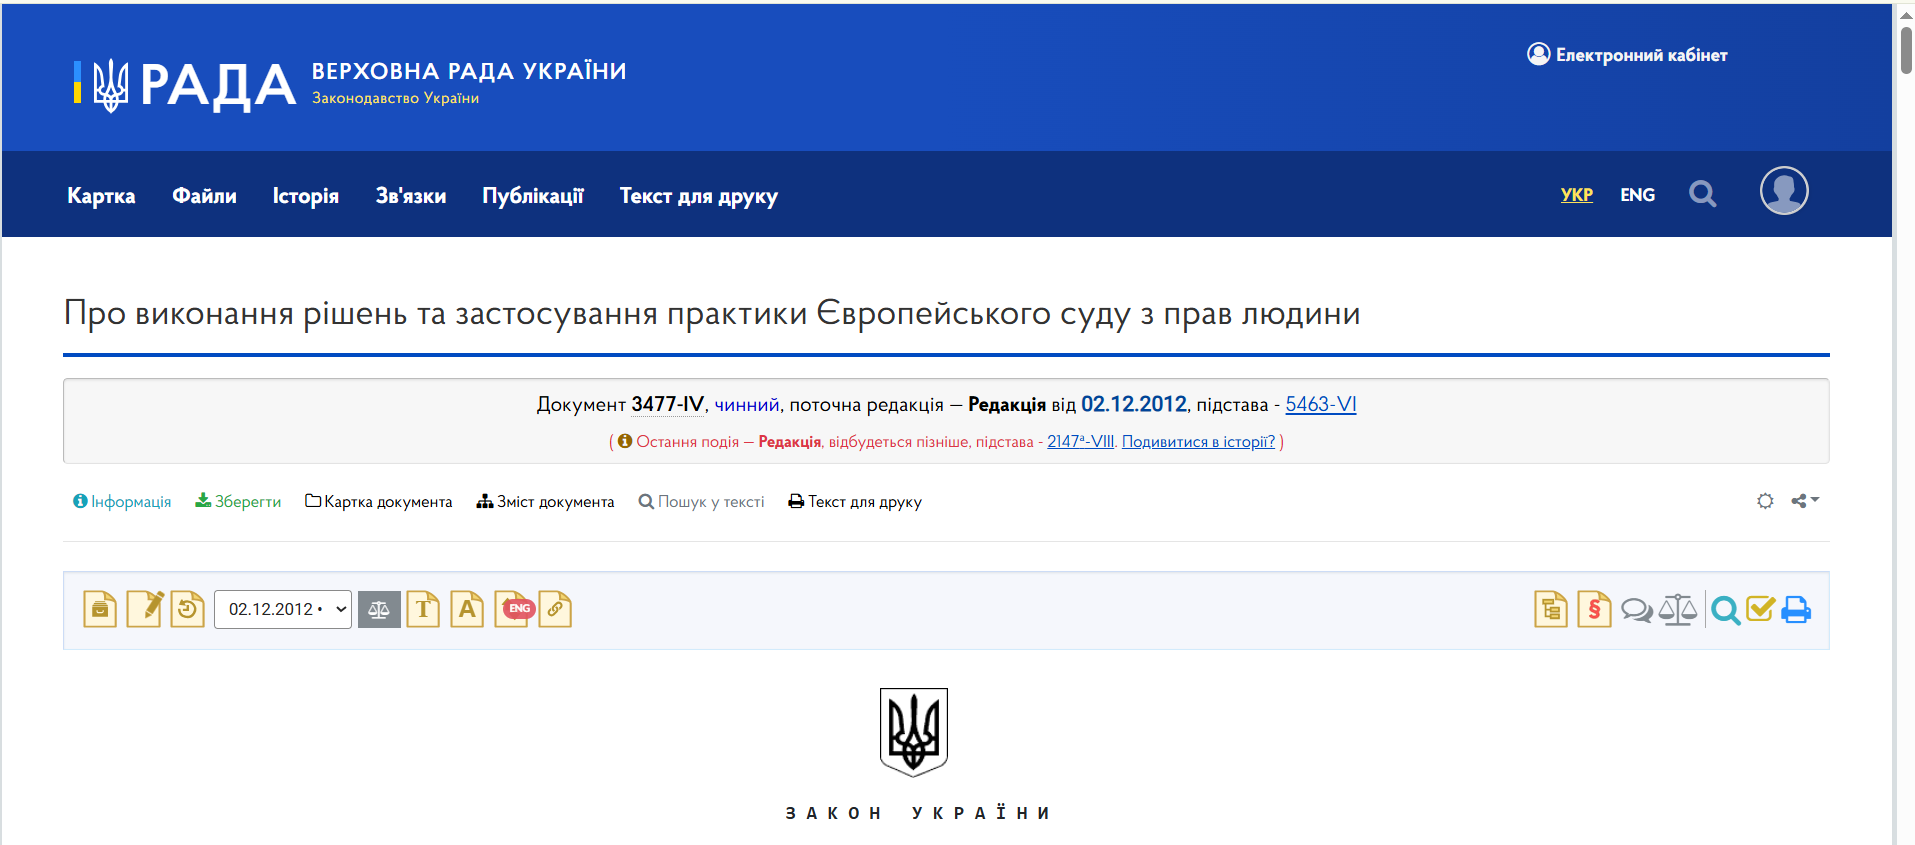Click ВЕРХОВНА РАДА УКРАЇНИ header text
This screenshot has height=845, width=1915.
469,71
